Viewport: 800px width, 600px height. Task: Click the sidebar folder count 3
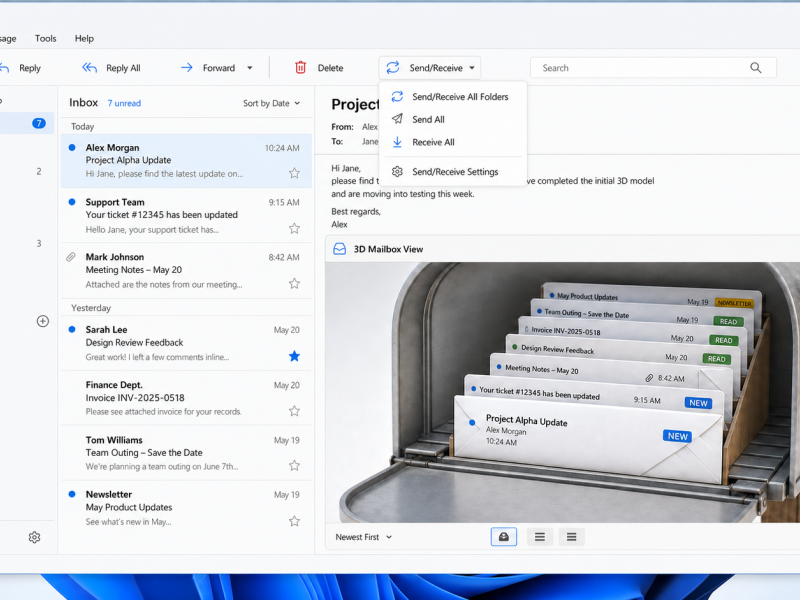tap(39, 243)
